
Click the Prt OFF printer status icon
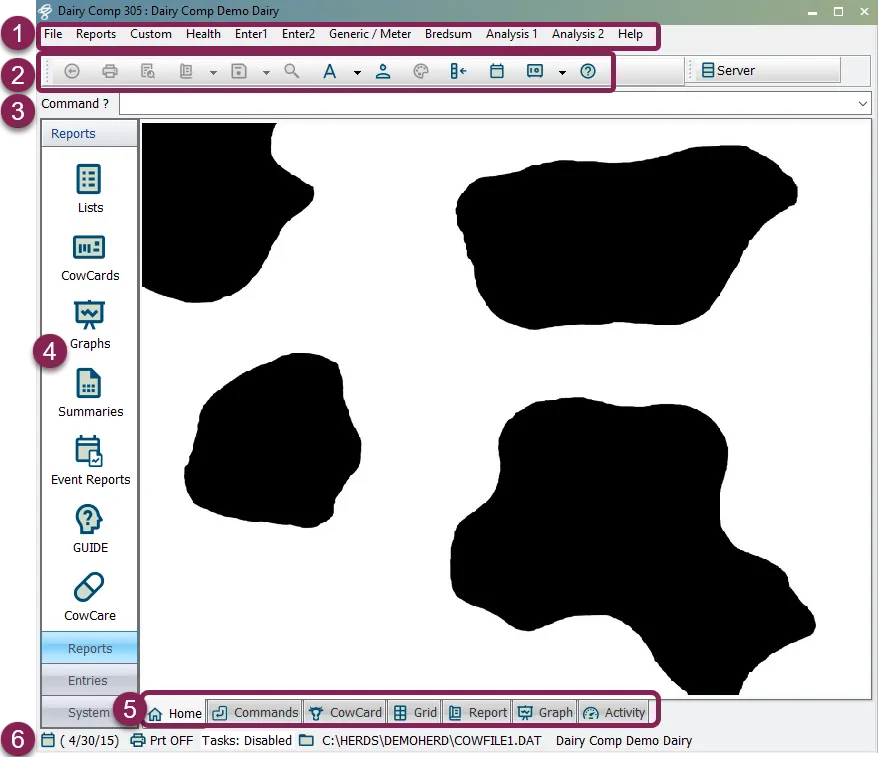[138, 740]
